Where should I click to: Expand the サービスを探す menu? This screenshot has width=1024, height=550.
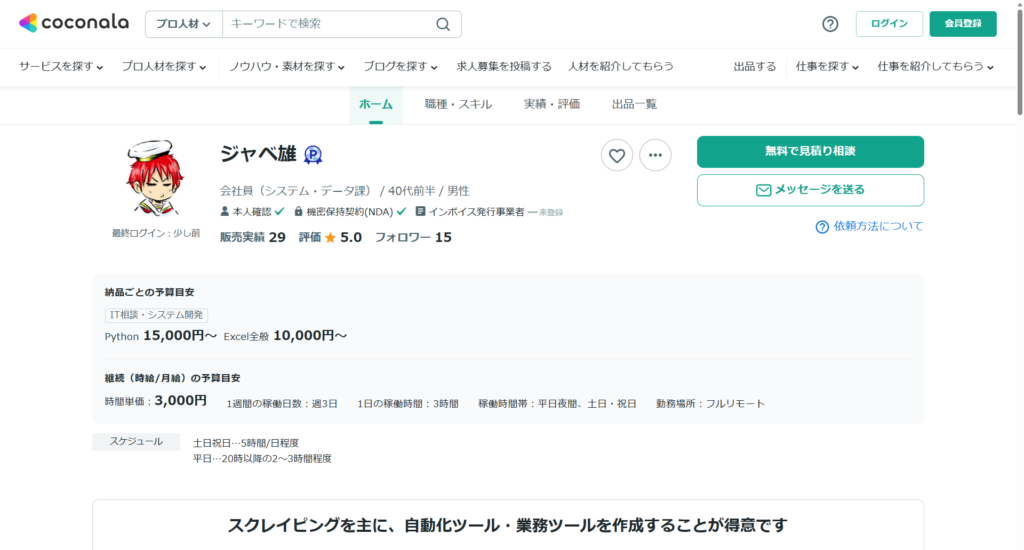pos(61,67)
